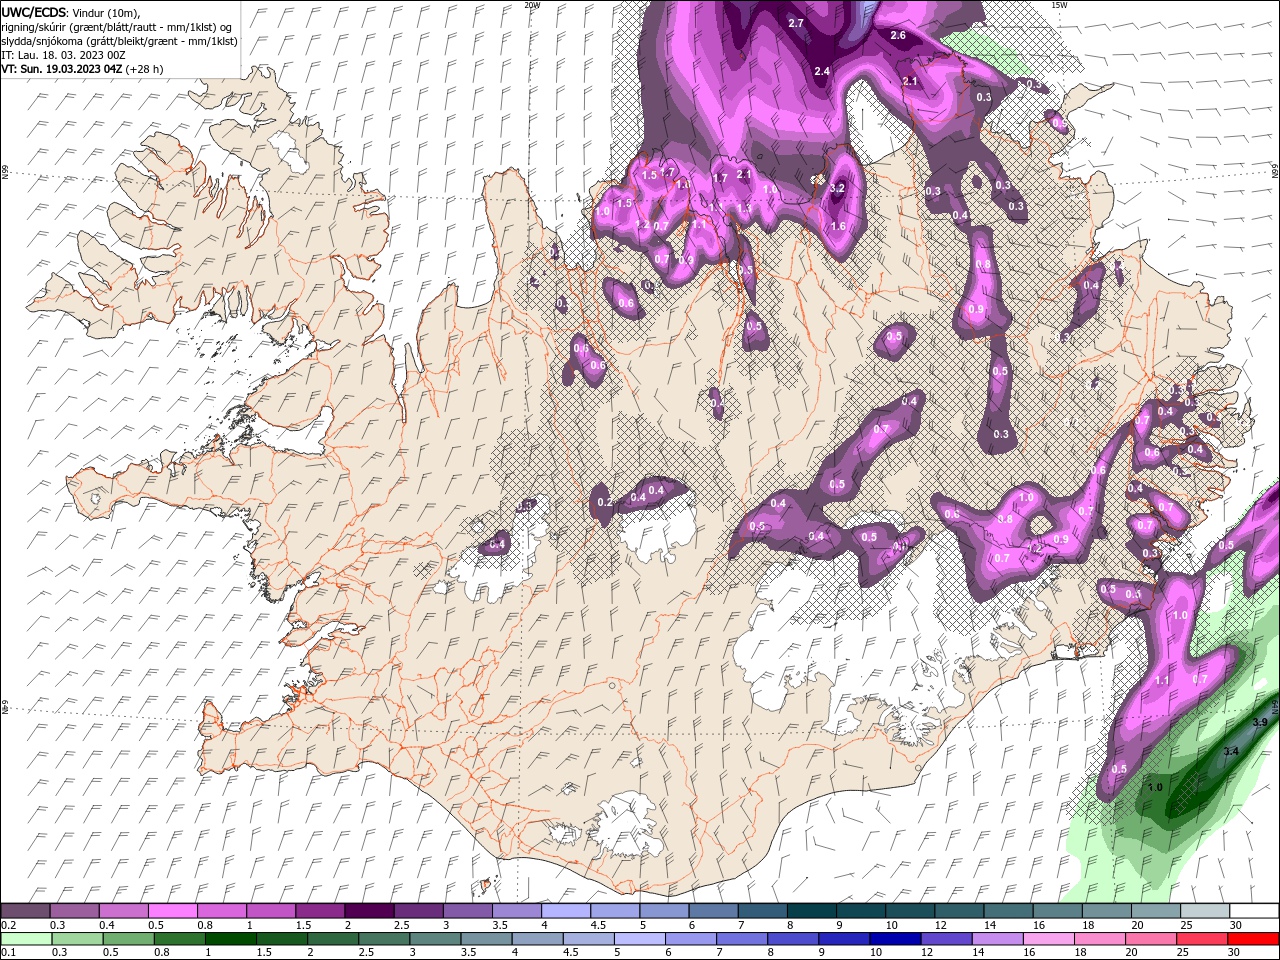Image resolution: width=1280 pixels, height=960 pixels.
Task: Click the bright red 30 rain-scale swatch
Action: click(1252, 939)
